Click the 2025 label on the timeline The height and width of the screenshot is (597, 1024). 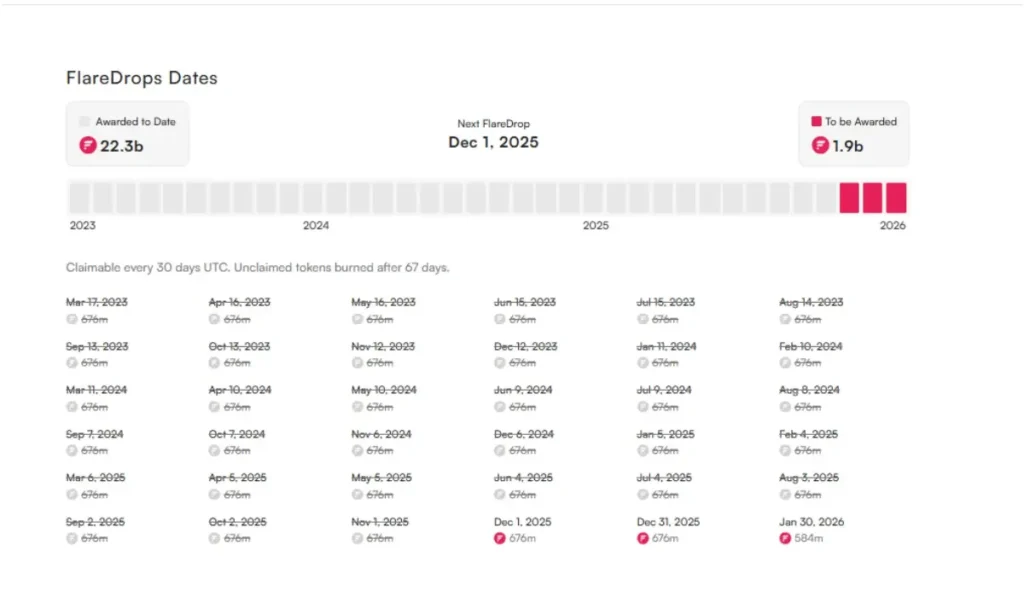(x=596, y=226)
